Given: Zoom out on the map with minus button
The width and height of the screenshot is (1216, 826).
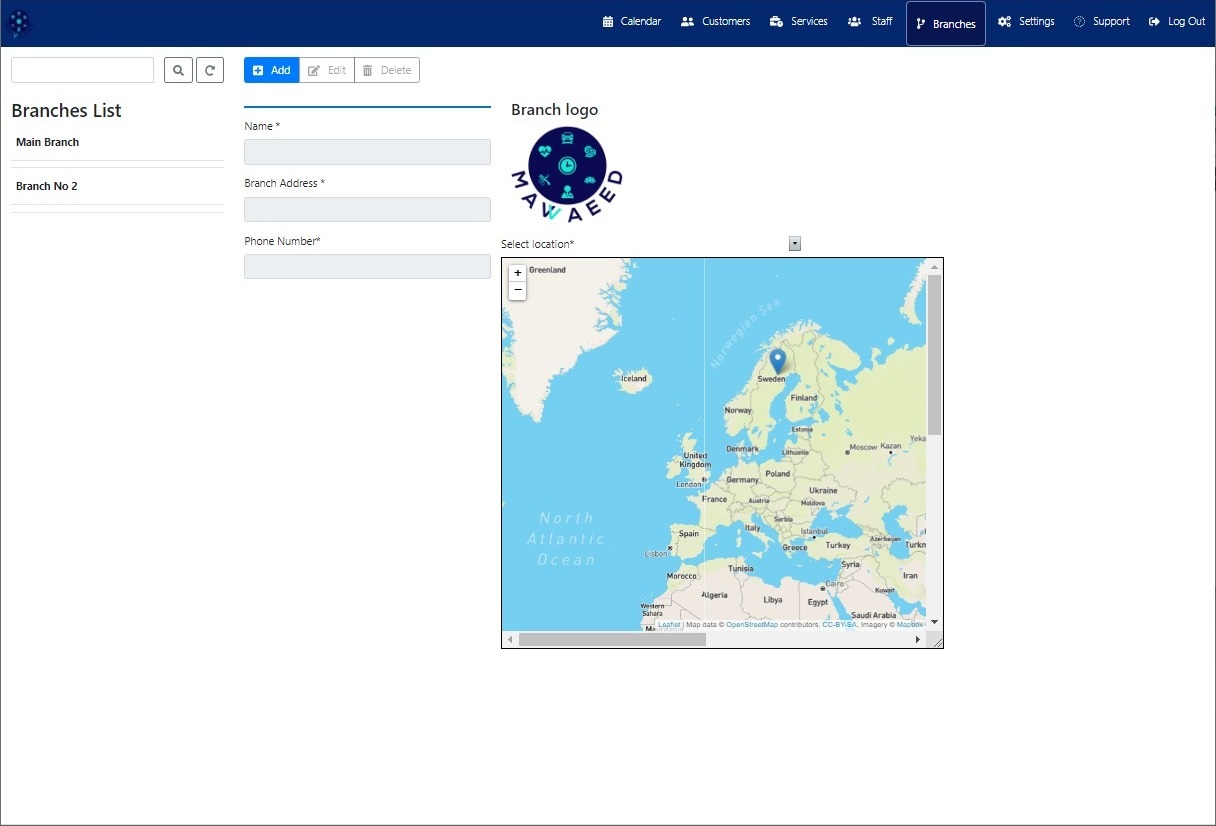Looking at the screenshot, I should pyautogui.click(x=517, y=290).
